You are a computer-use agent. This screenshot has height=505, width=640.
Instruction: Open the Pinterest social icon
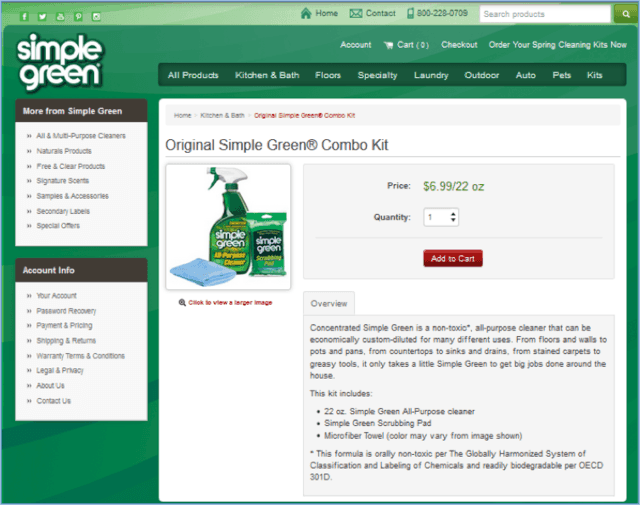(x=78, y=17)
